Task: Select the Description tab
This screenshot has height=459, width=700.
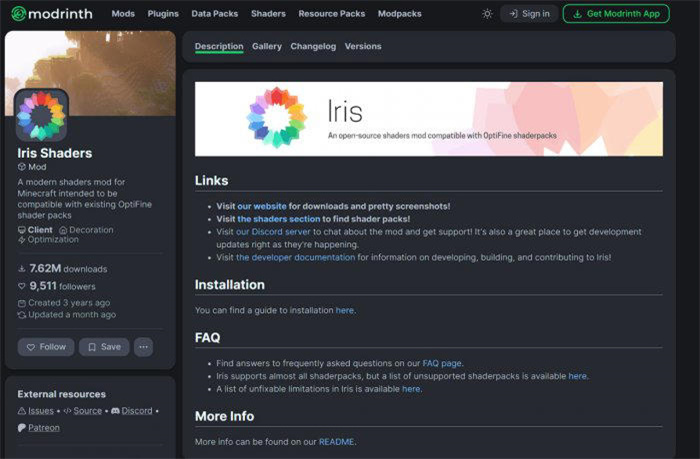Action: click(219, 46)
